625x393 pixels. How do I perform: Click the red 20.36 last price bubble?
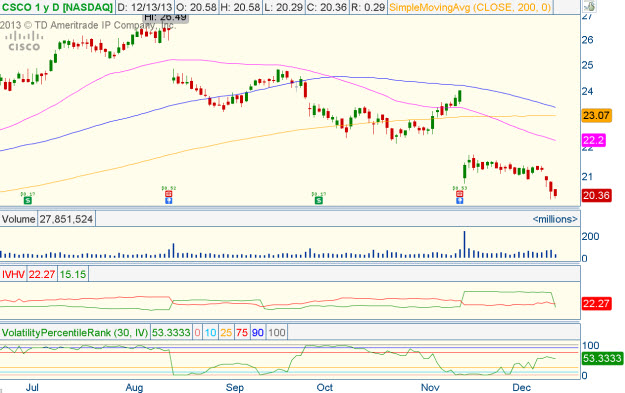596,195
